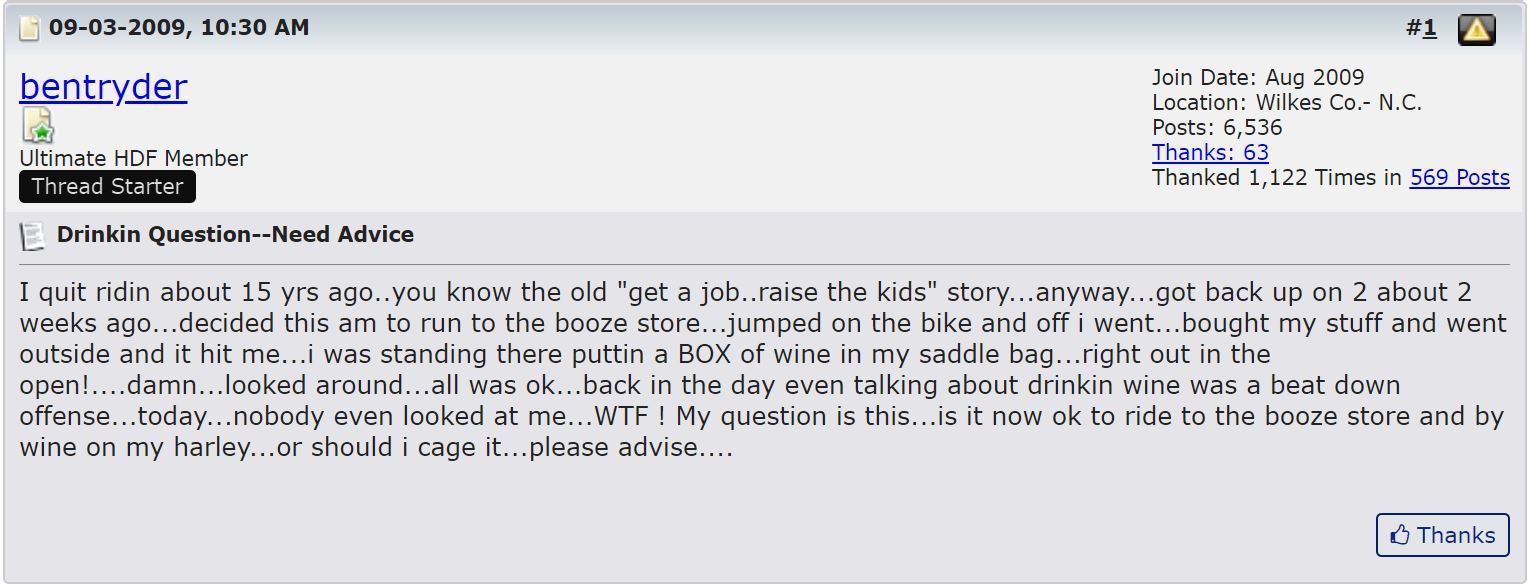1537x588 pixels.
Task: Click the page icon beside Drinkin Question title
Action: click(33, 236)
